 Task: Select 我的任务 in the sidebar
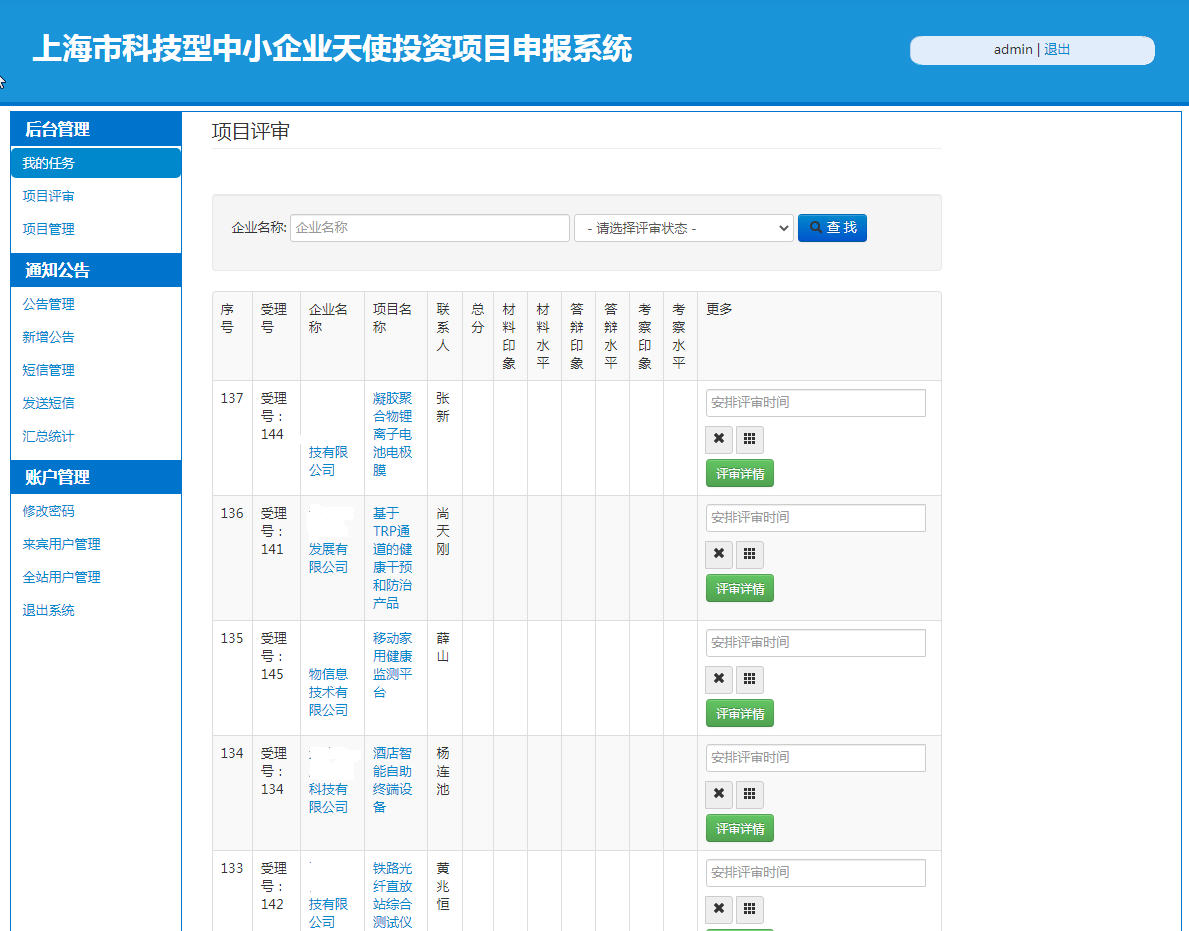tap(49, 163)
